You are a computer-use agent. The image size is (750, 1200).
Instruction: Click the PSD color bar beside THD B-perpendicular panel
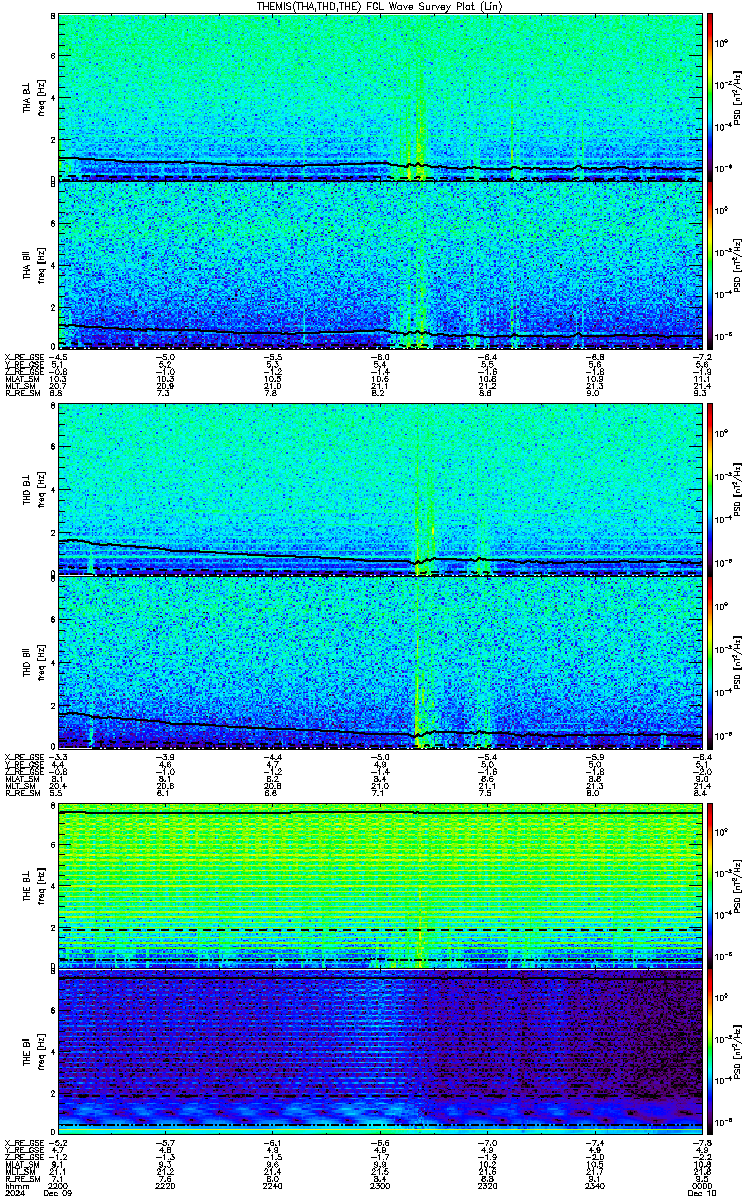click(x=710, y=489)
